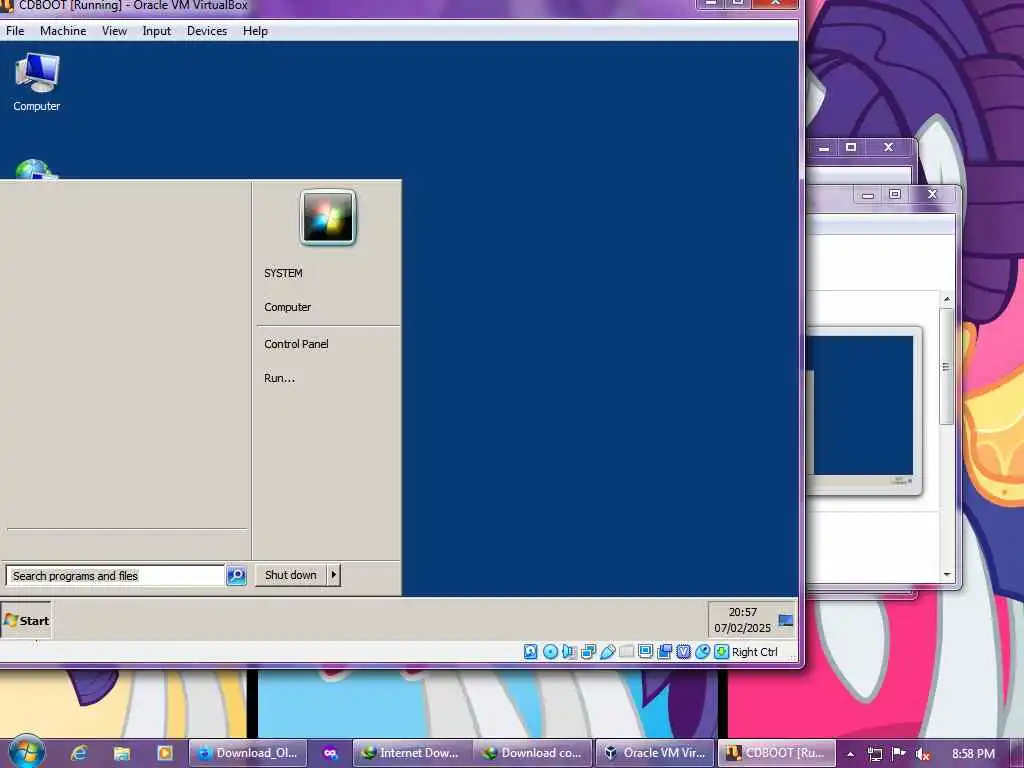The height and width of the screenshot is (768, 1024).
Task: Open the Machine menu
Action: coord(63,31)
